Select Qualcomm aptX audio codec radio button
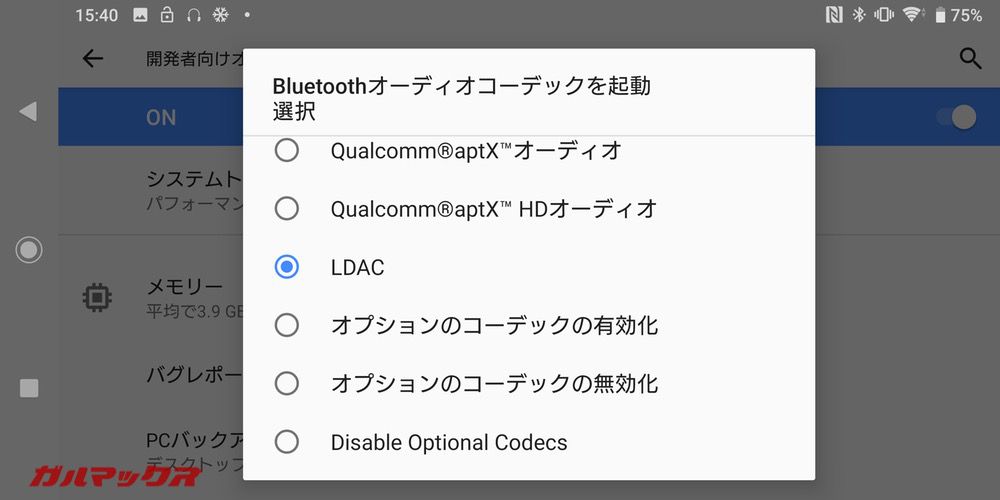 coord(287,151)
